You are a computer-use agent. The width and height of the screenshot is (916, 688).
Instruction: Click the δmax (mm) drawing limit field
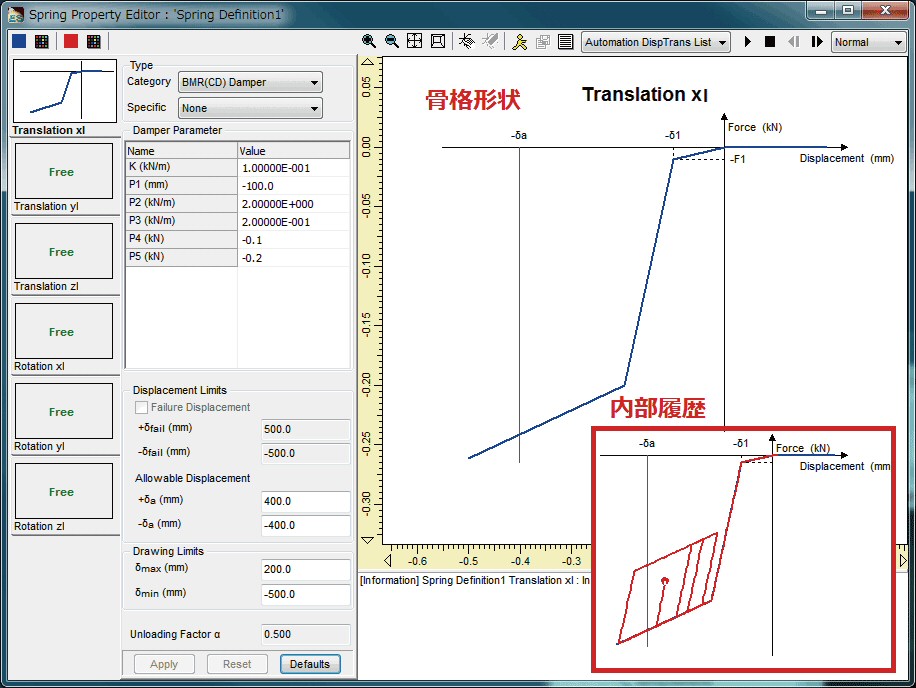pos(306,569)
